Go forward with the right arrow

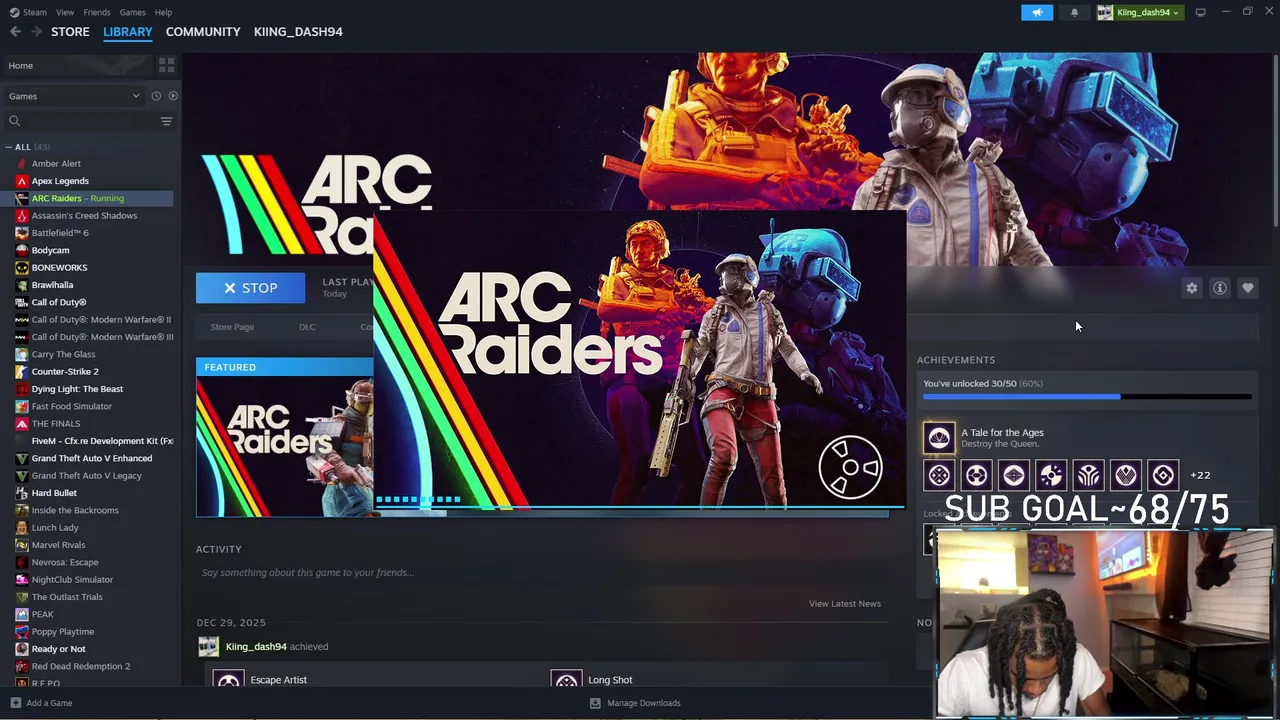(37, 32)
